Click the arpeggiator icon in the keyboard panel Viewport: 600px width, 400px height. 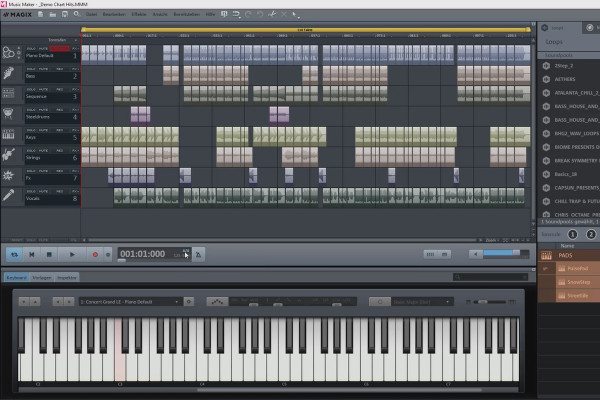pos(217,302)
